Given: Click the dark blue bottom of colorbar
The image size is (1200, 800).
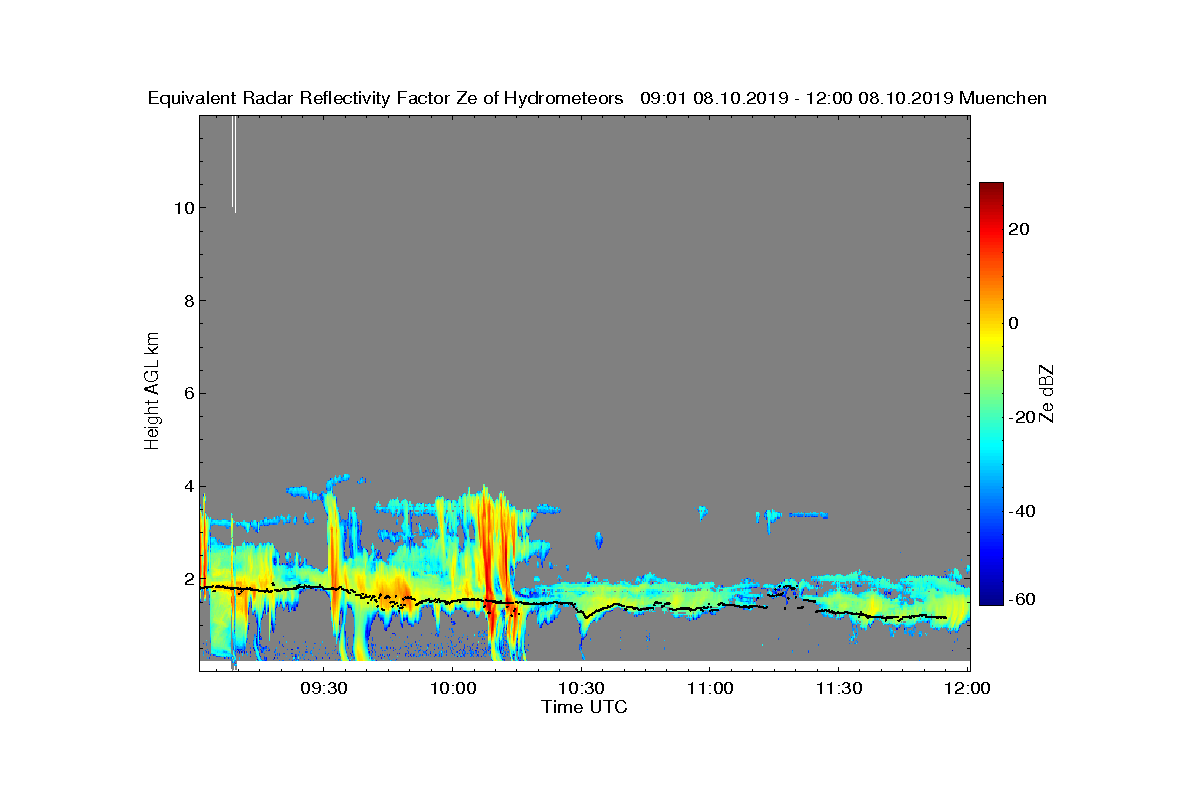Looking at the screenshot, I should (x=991, y=599).
